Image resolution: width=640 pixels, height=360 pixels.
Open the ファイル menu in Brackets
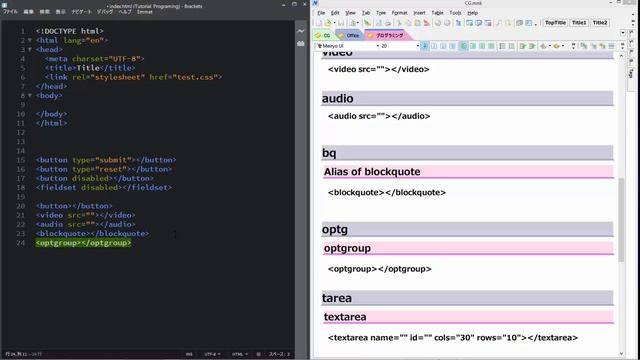pos(10,12)
